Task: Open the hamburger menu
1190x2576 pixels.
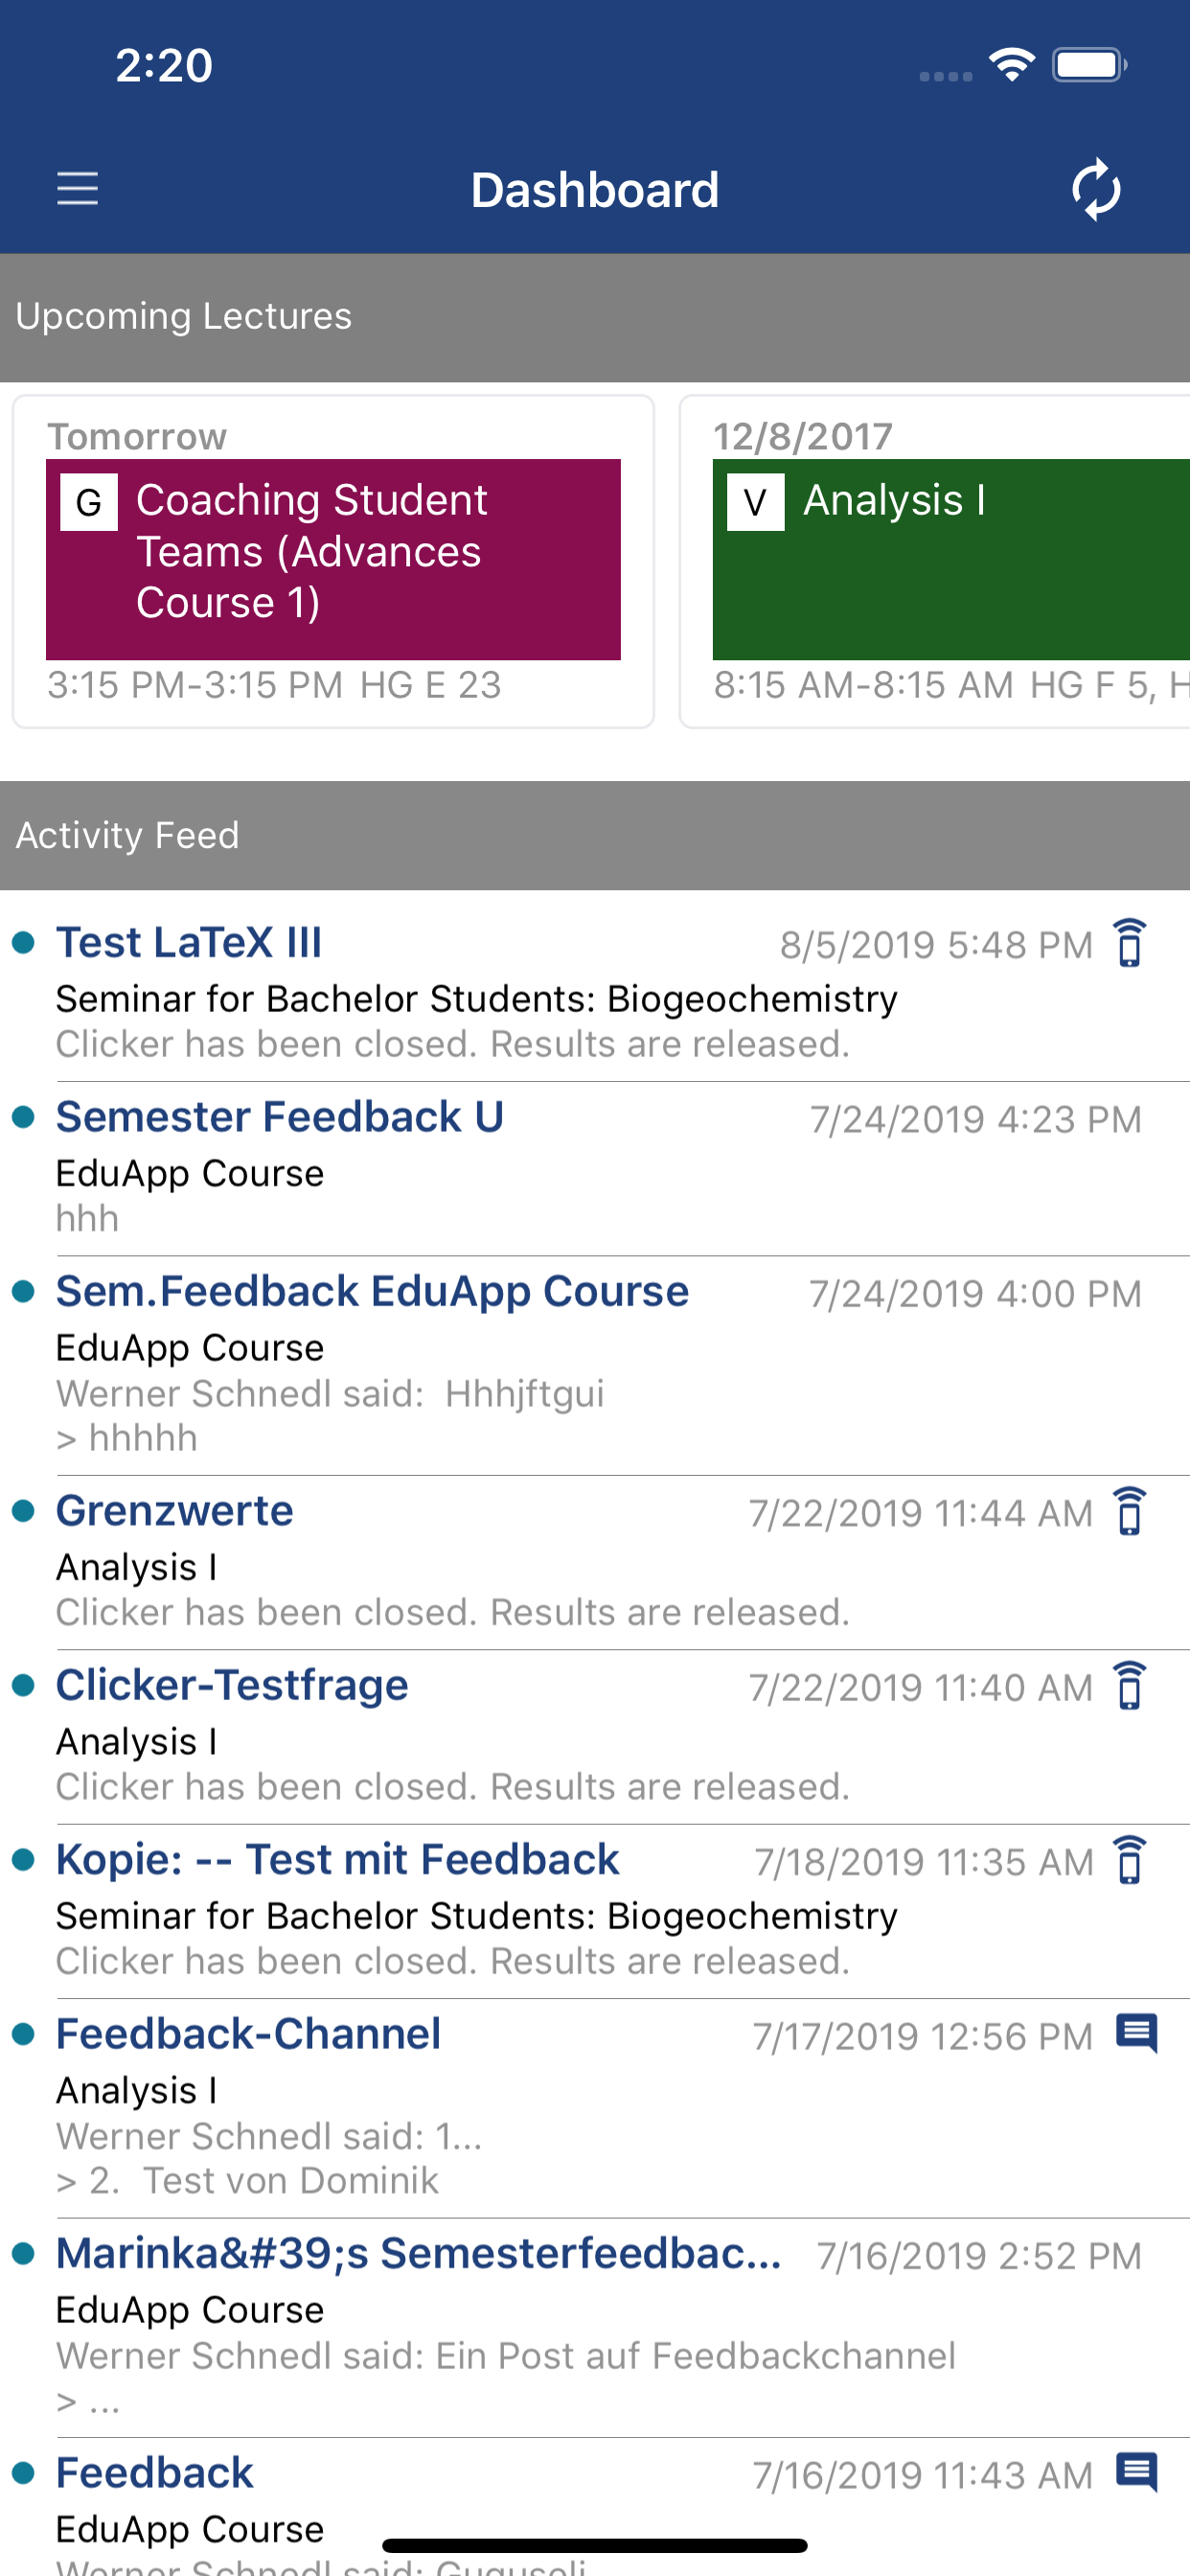Action: click(x=77, y=188)
